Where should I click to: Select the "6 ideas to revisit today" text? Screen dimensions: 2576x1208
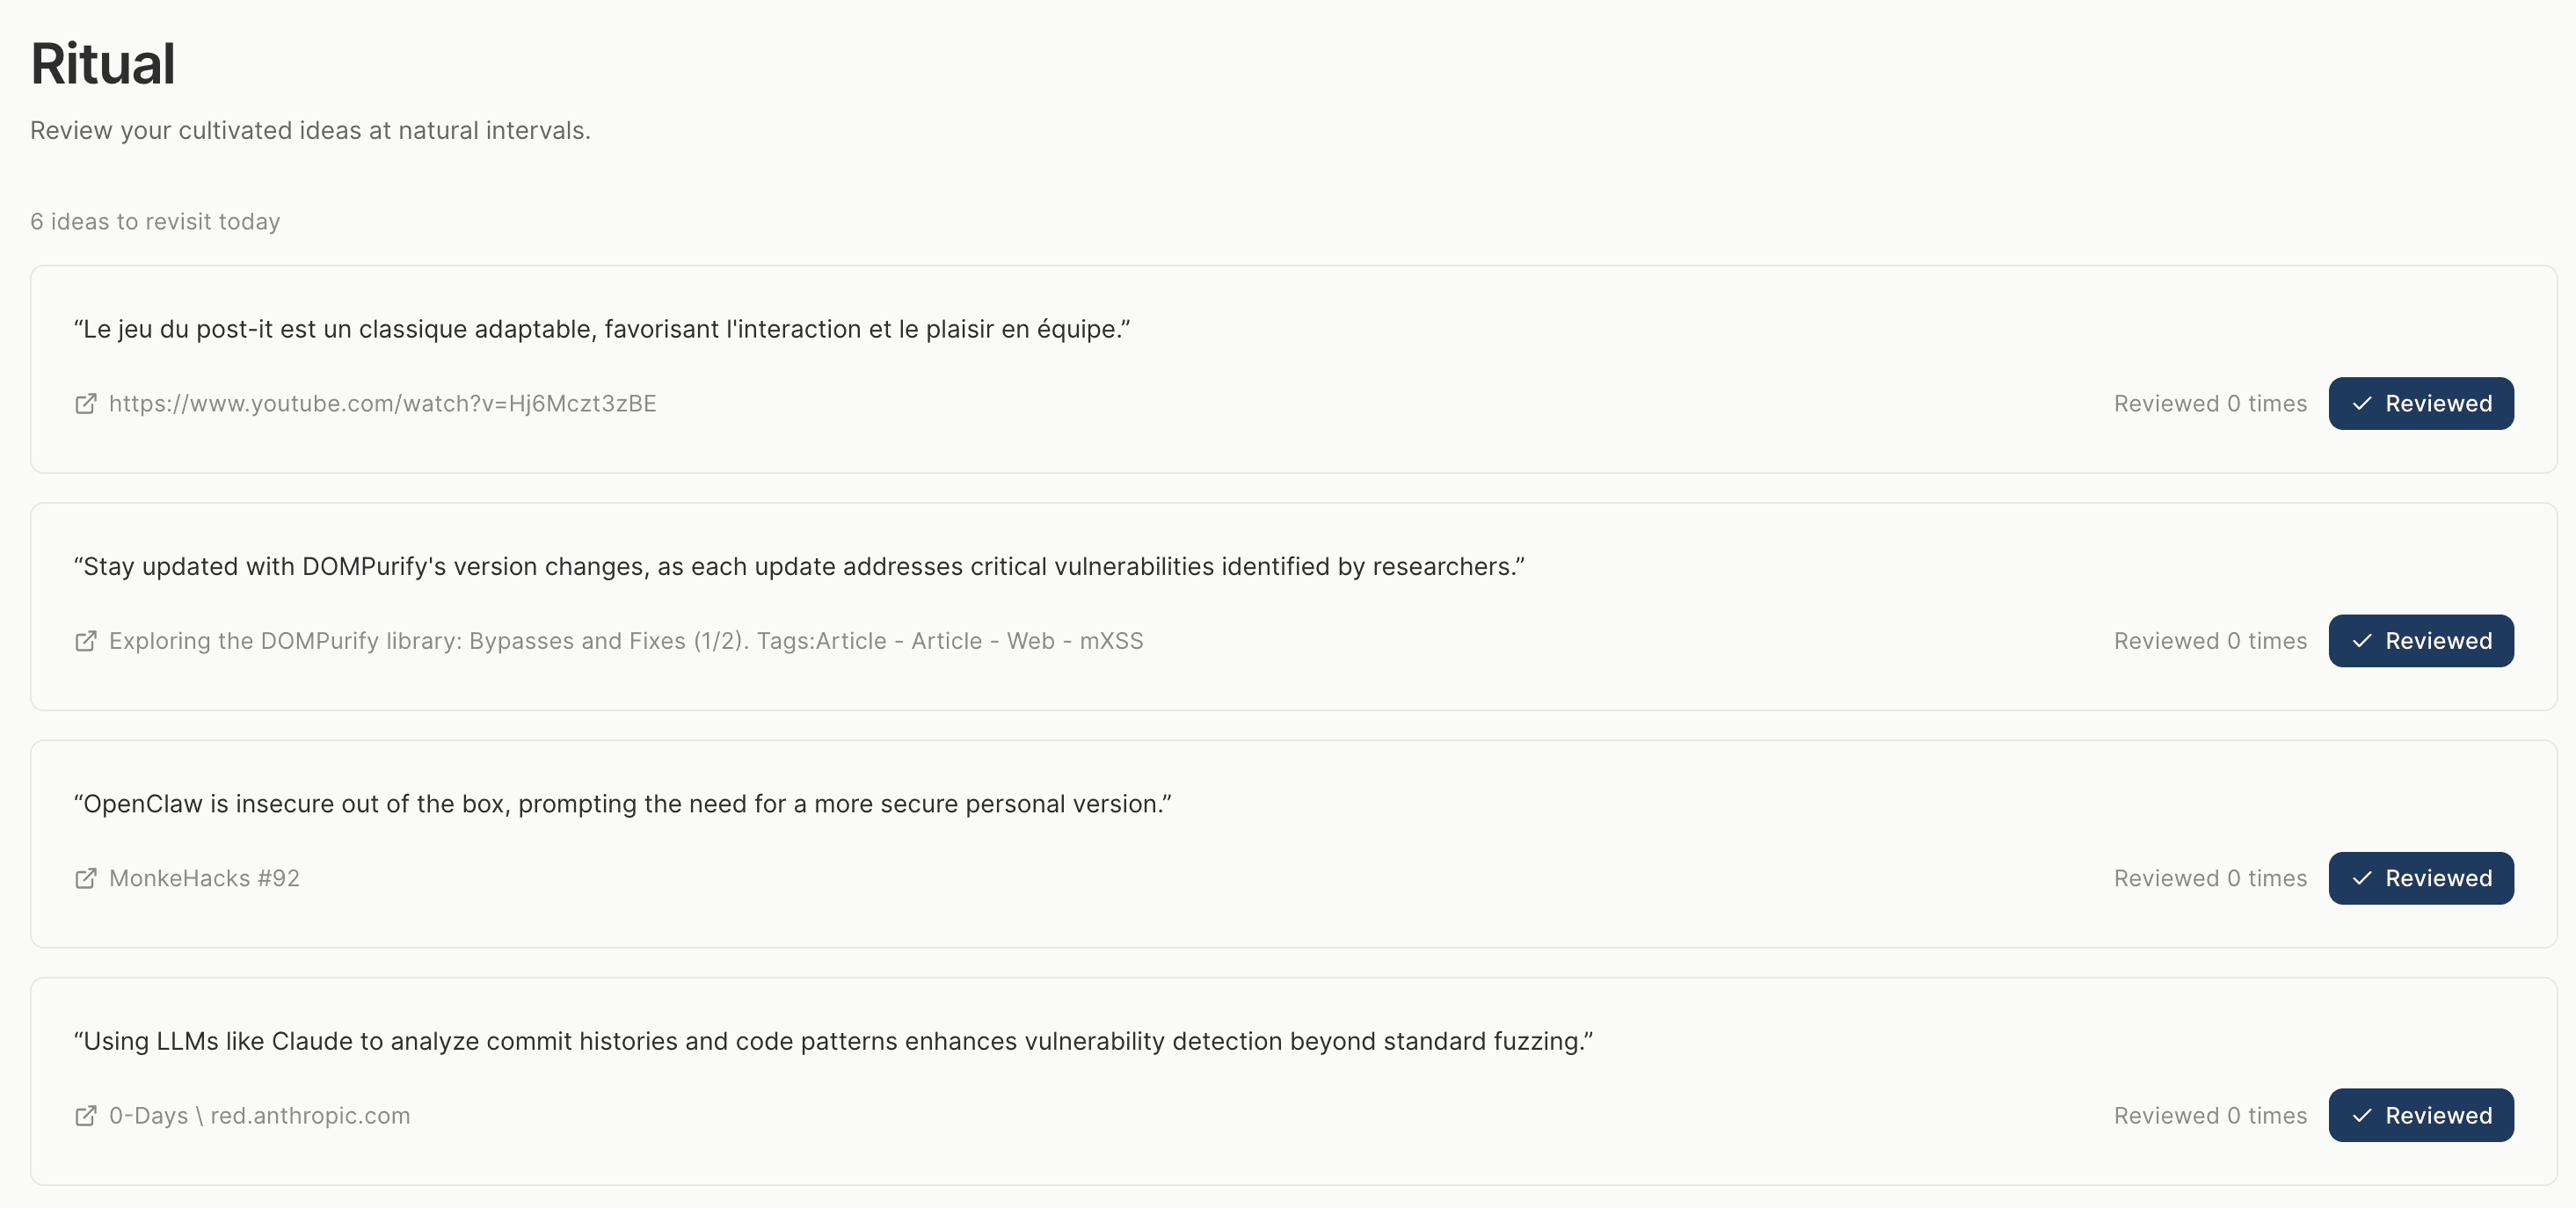[155, 221]
